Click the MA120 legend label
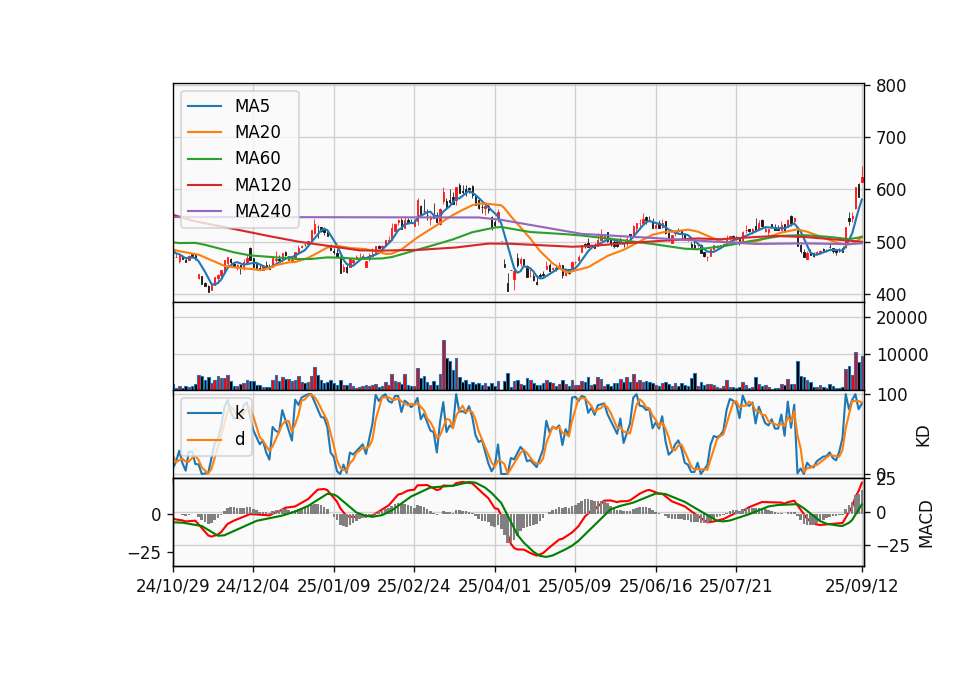This screenshot has height=690, width=960. coord(263,185)
